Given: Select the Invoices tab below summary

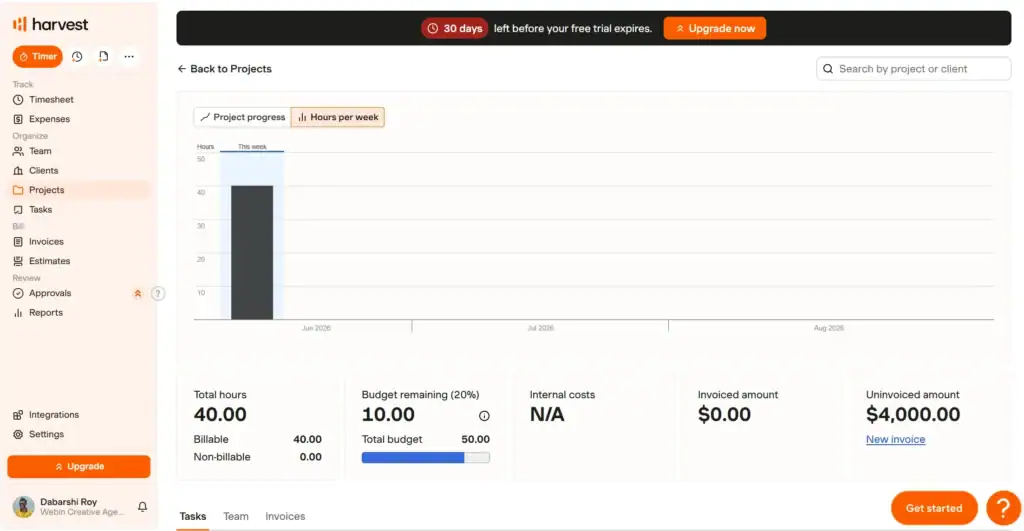Looking at the screenshot, I should click(x=285, y=516).
